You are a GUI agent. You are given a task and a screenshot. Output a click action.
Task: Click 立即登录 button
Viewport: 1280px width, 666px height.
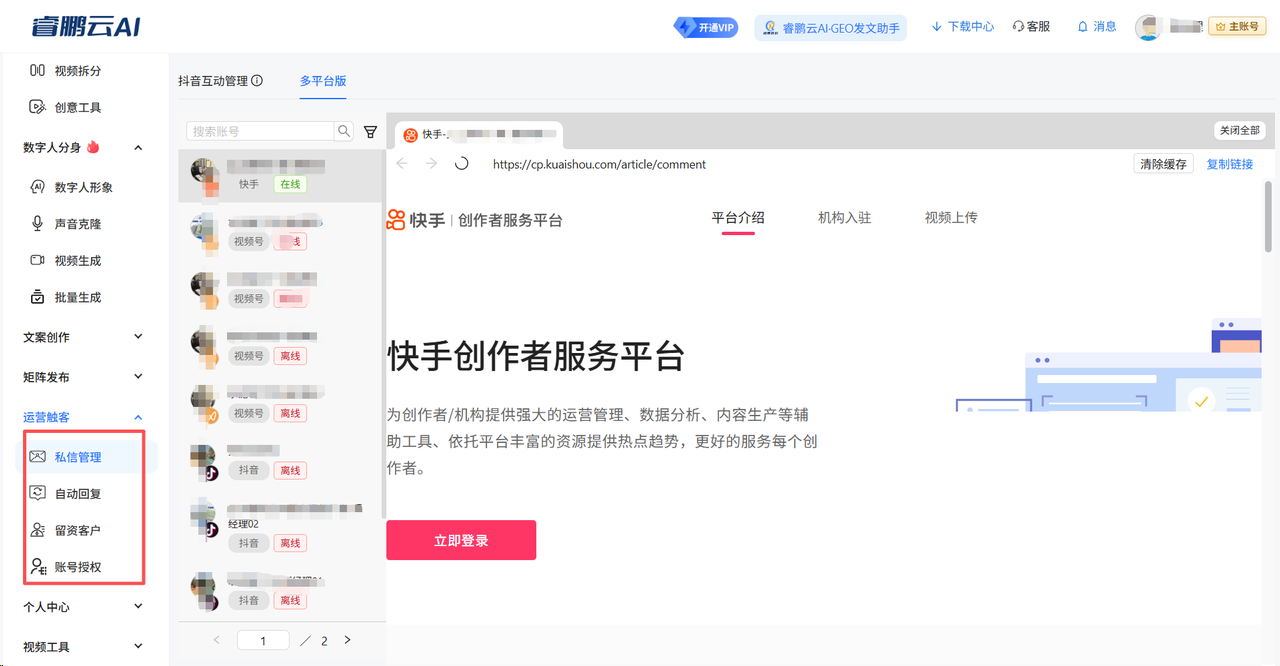pos(461,540)
